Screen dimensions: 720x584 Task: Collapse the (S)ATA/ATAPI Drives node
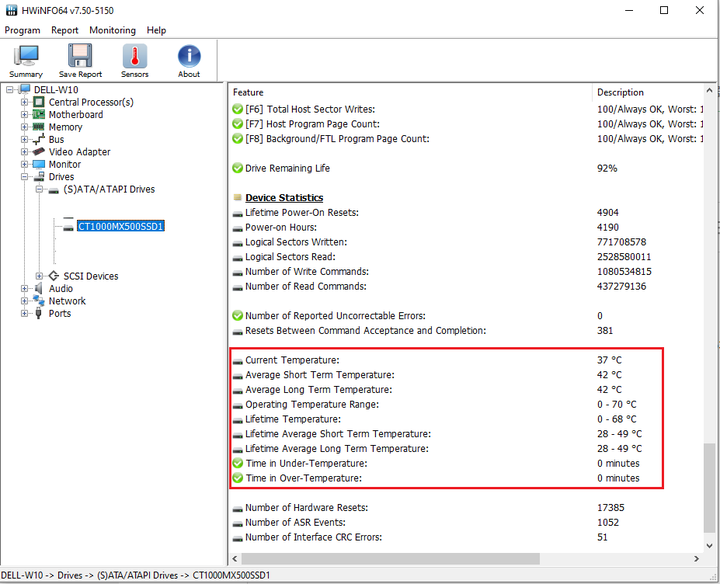[x=39, y=189]
